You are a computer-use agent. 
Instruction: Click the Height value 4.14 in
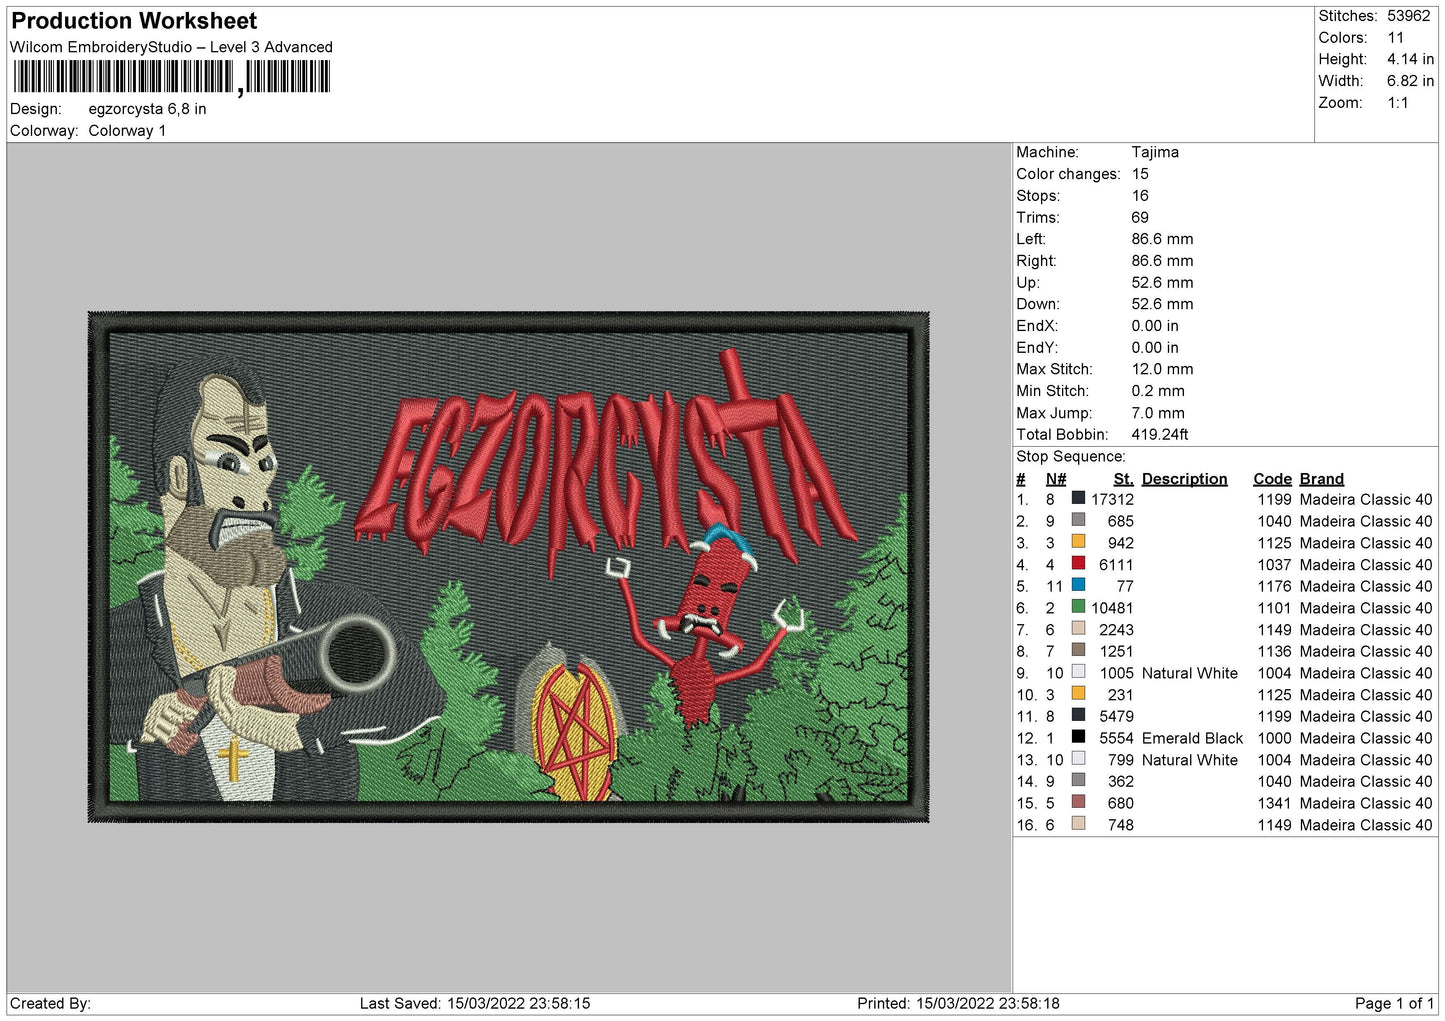pos(1410,59)
